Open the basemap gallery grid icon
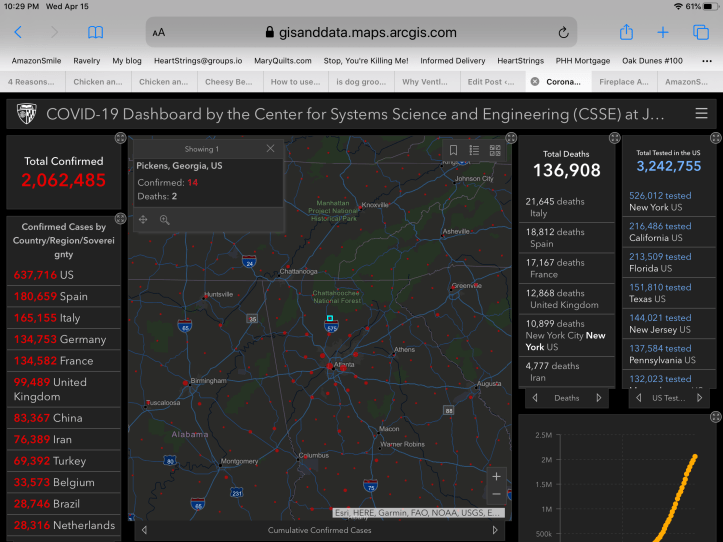The image size is (723, 542). (x=495, y=150)
